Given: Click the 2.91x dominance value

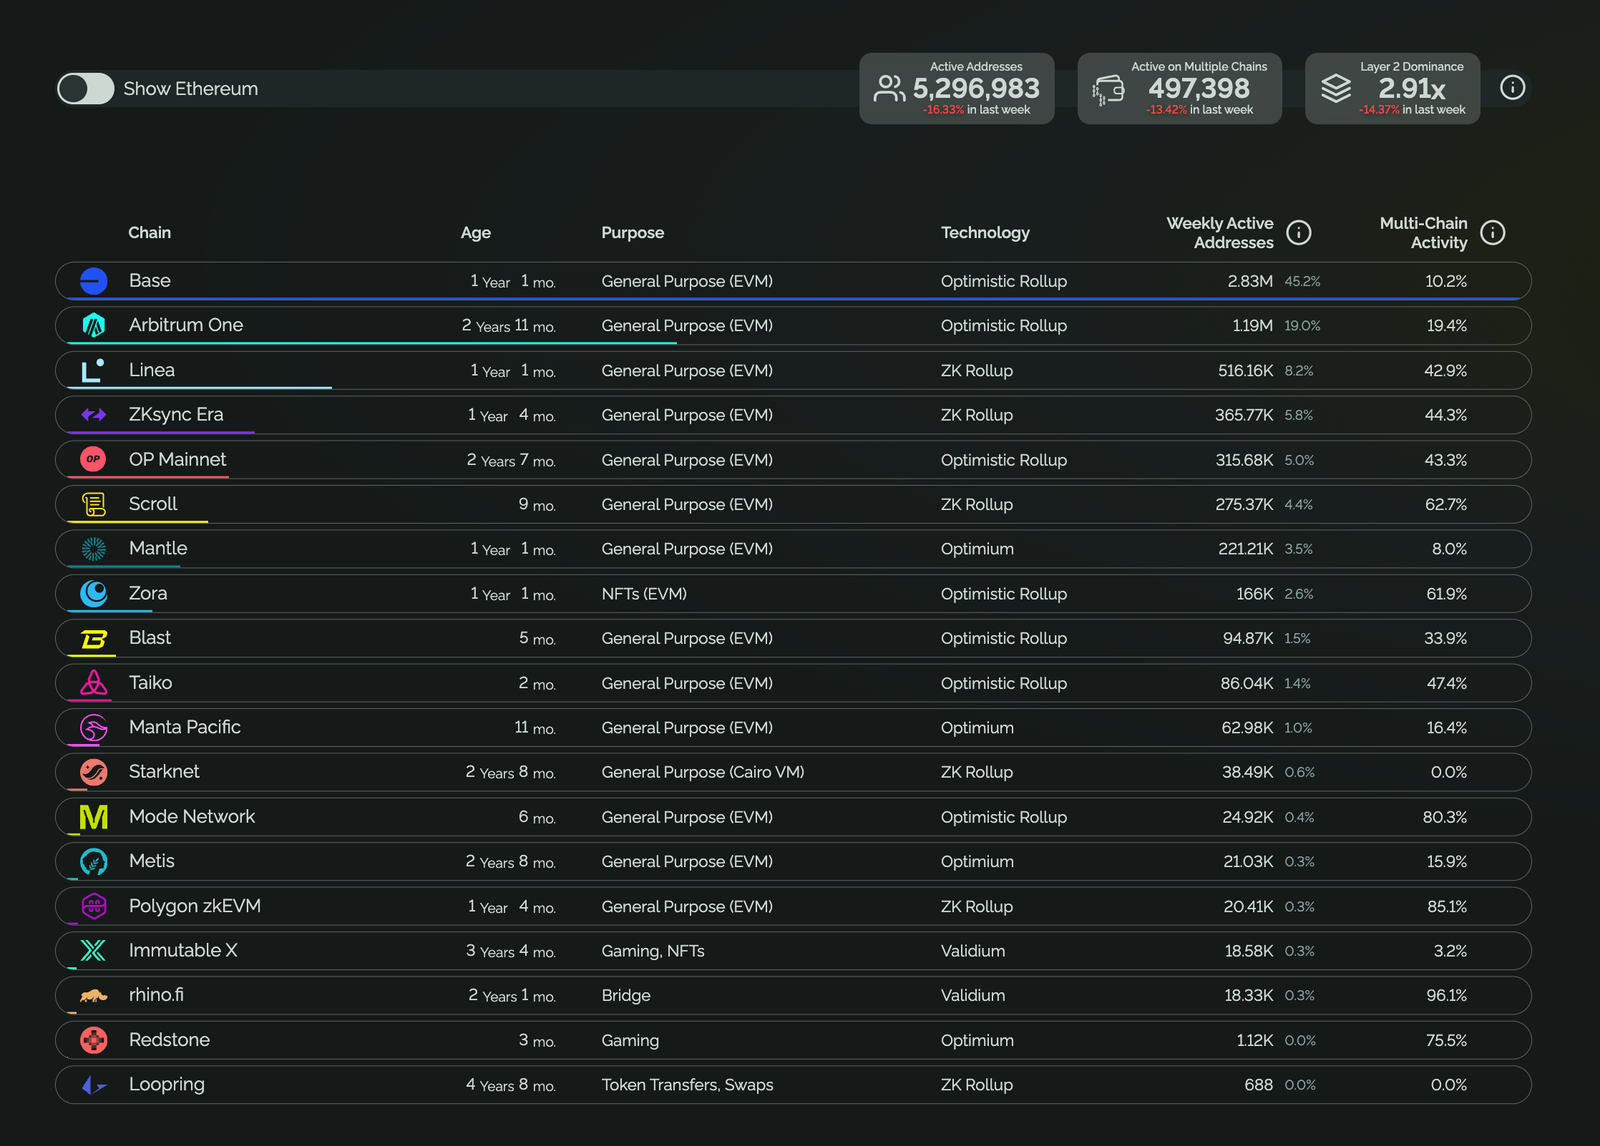Looking at the screenshot, I should tap(1412, 89).
